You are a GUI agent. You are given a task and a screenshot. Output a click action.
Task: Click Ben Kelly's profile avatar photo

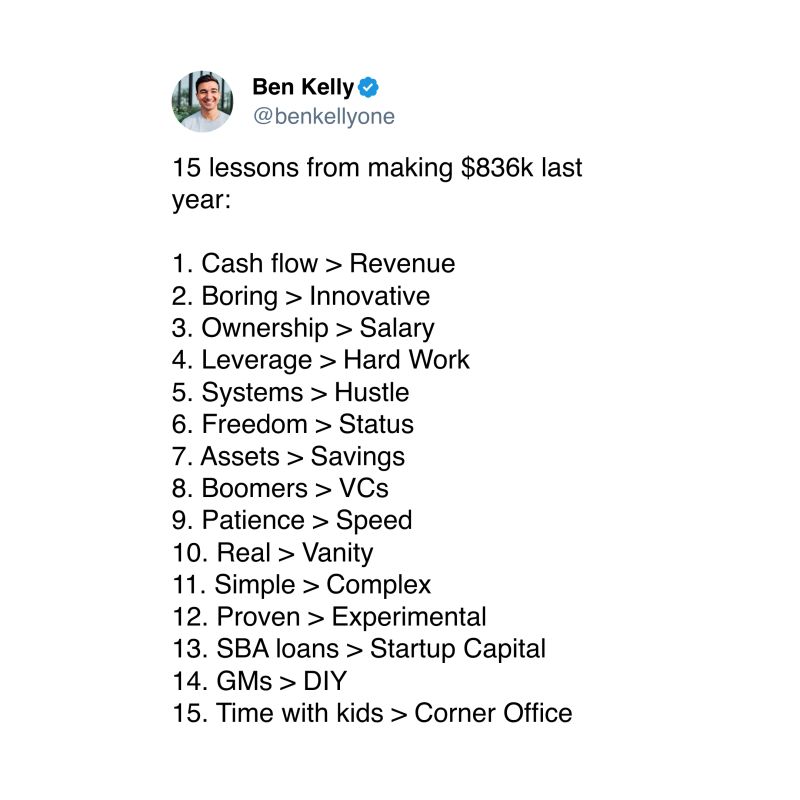[x=203, y=101]
